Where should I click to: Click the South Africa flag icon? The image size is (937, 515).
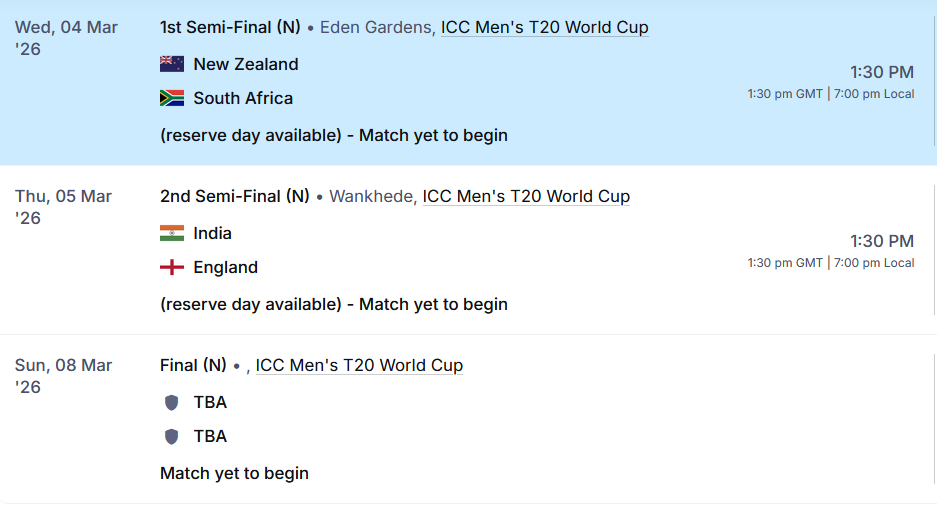(x=172, y=98)
